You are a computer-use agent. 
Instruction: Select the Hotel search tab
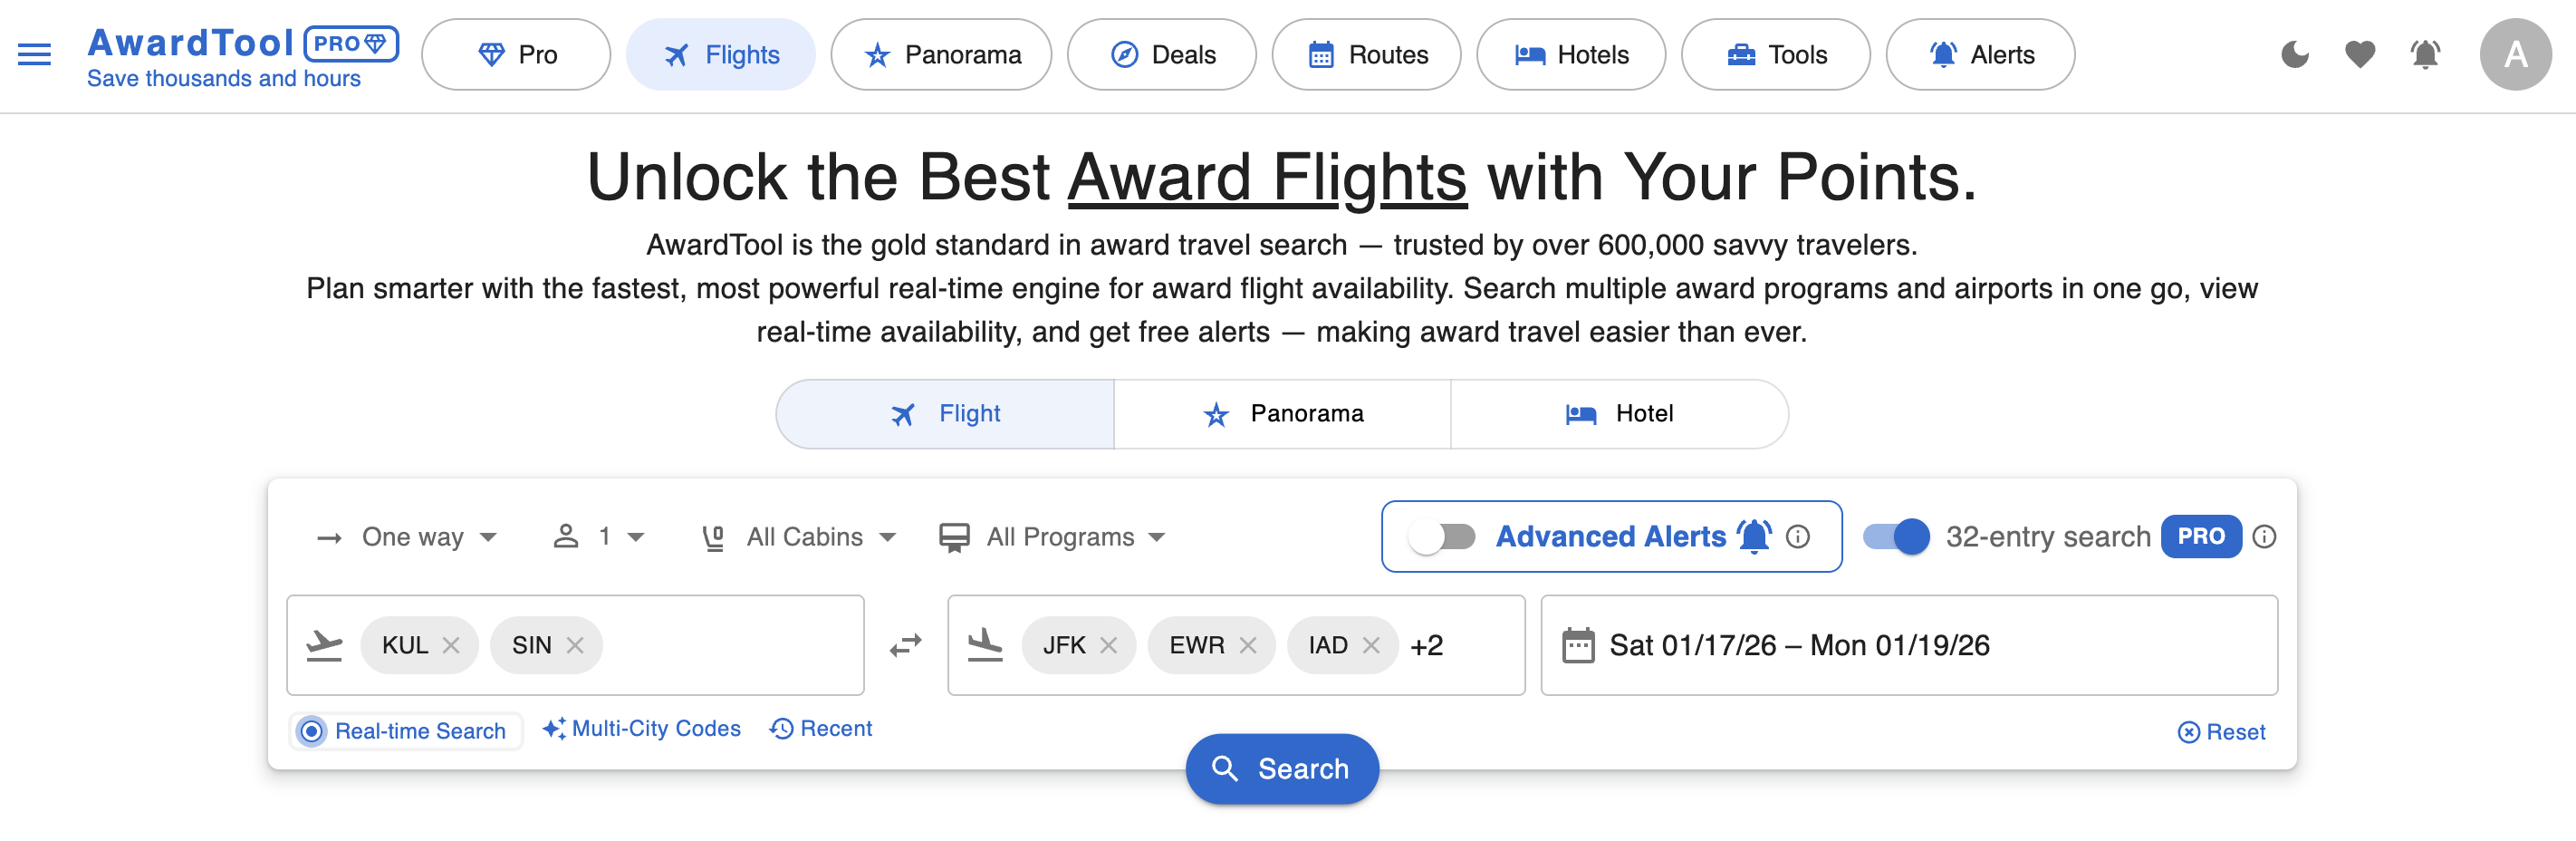point(1619,414)
